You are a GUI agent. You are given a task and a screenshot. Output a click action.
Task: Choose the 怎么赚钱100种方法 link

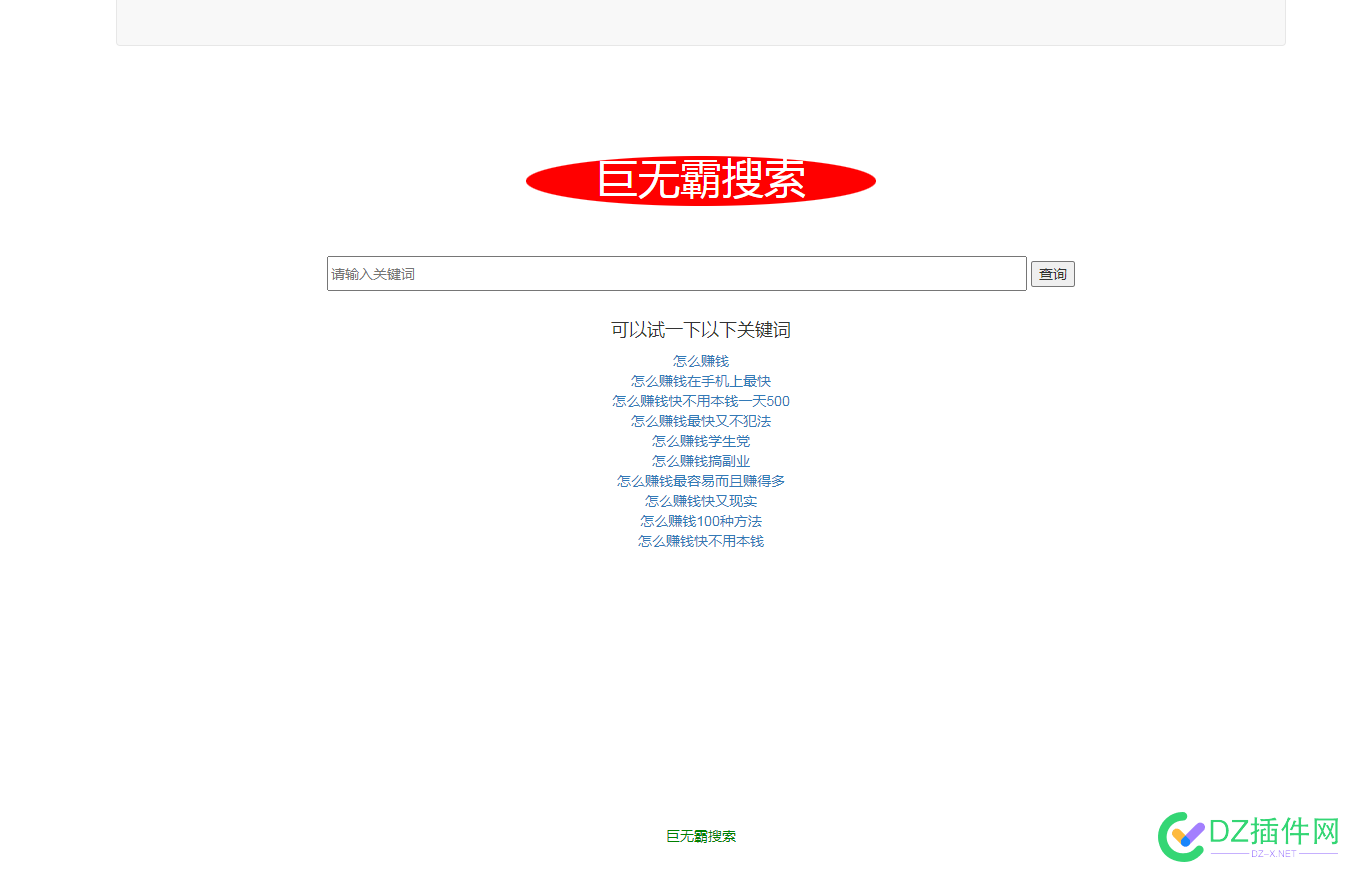pyautogui.click(x=701, y=521)
